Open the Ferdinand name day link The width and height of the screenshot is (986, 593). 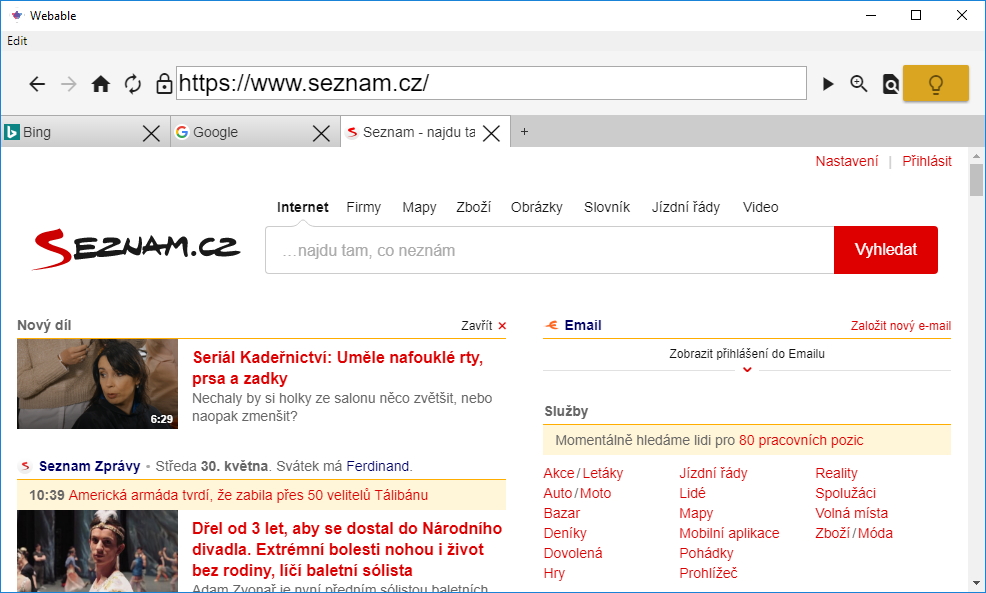[x=378, y=466]
